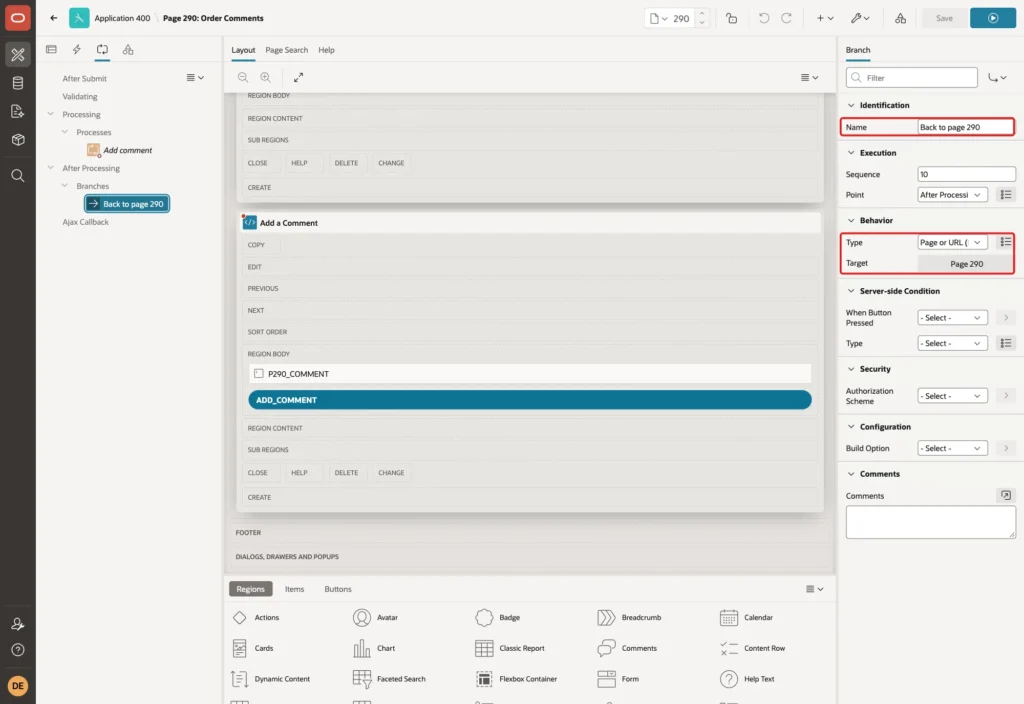Click the property Filter field
The width and height of the screenshot is (1024, 704).
tap(912, 78)
